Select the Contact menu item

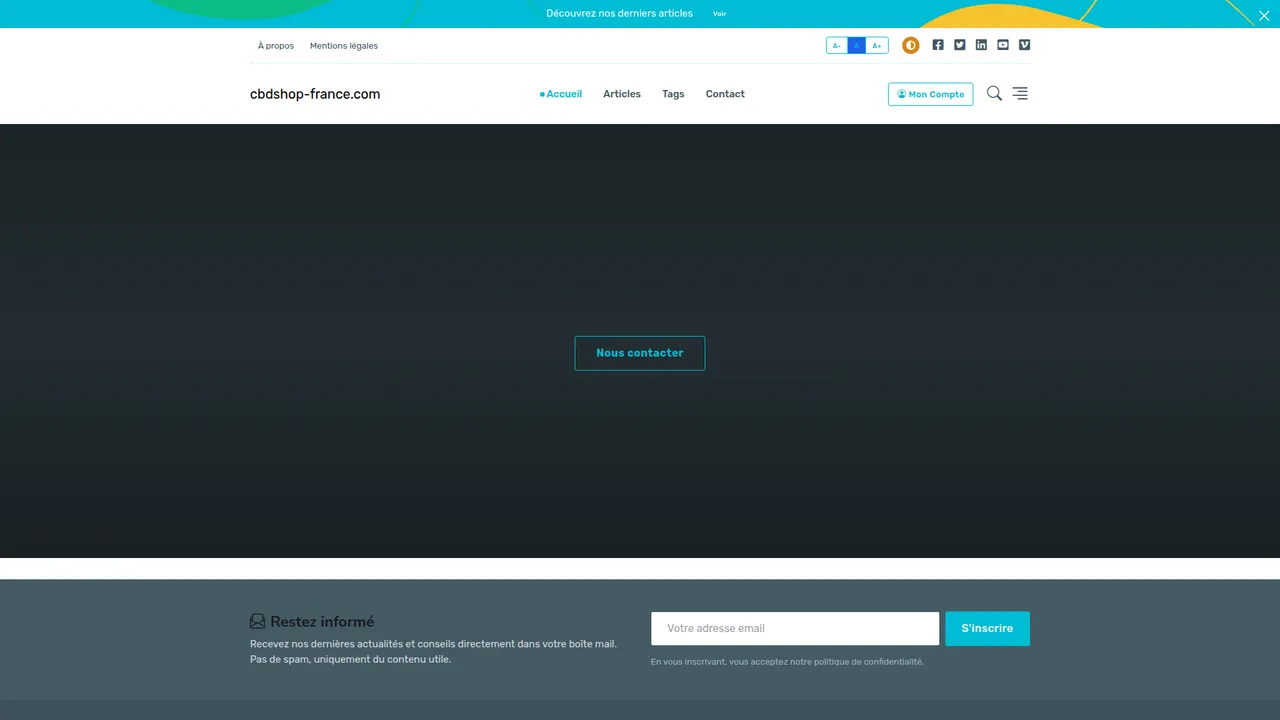coord(725,94)
